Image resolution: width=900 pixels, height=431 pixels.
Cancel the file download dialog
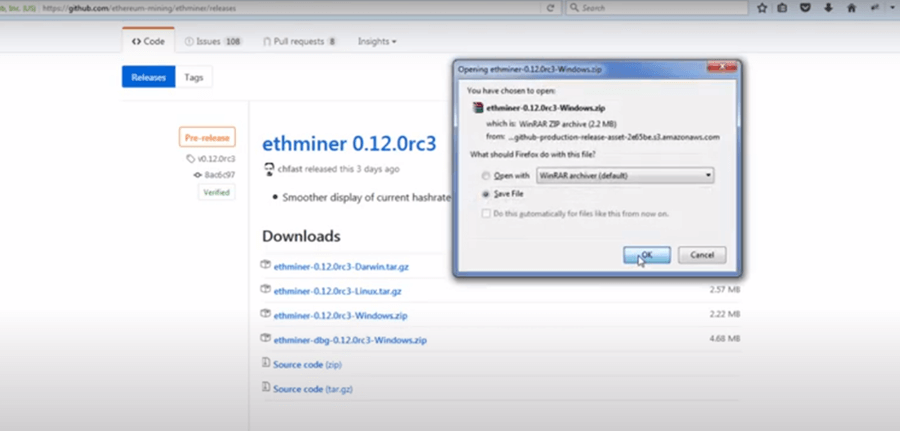701,256
